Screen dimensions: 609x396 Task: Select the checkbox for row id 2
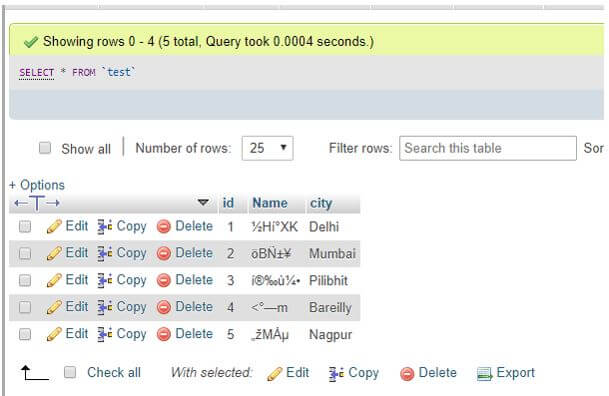click(x=25, y=254)
